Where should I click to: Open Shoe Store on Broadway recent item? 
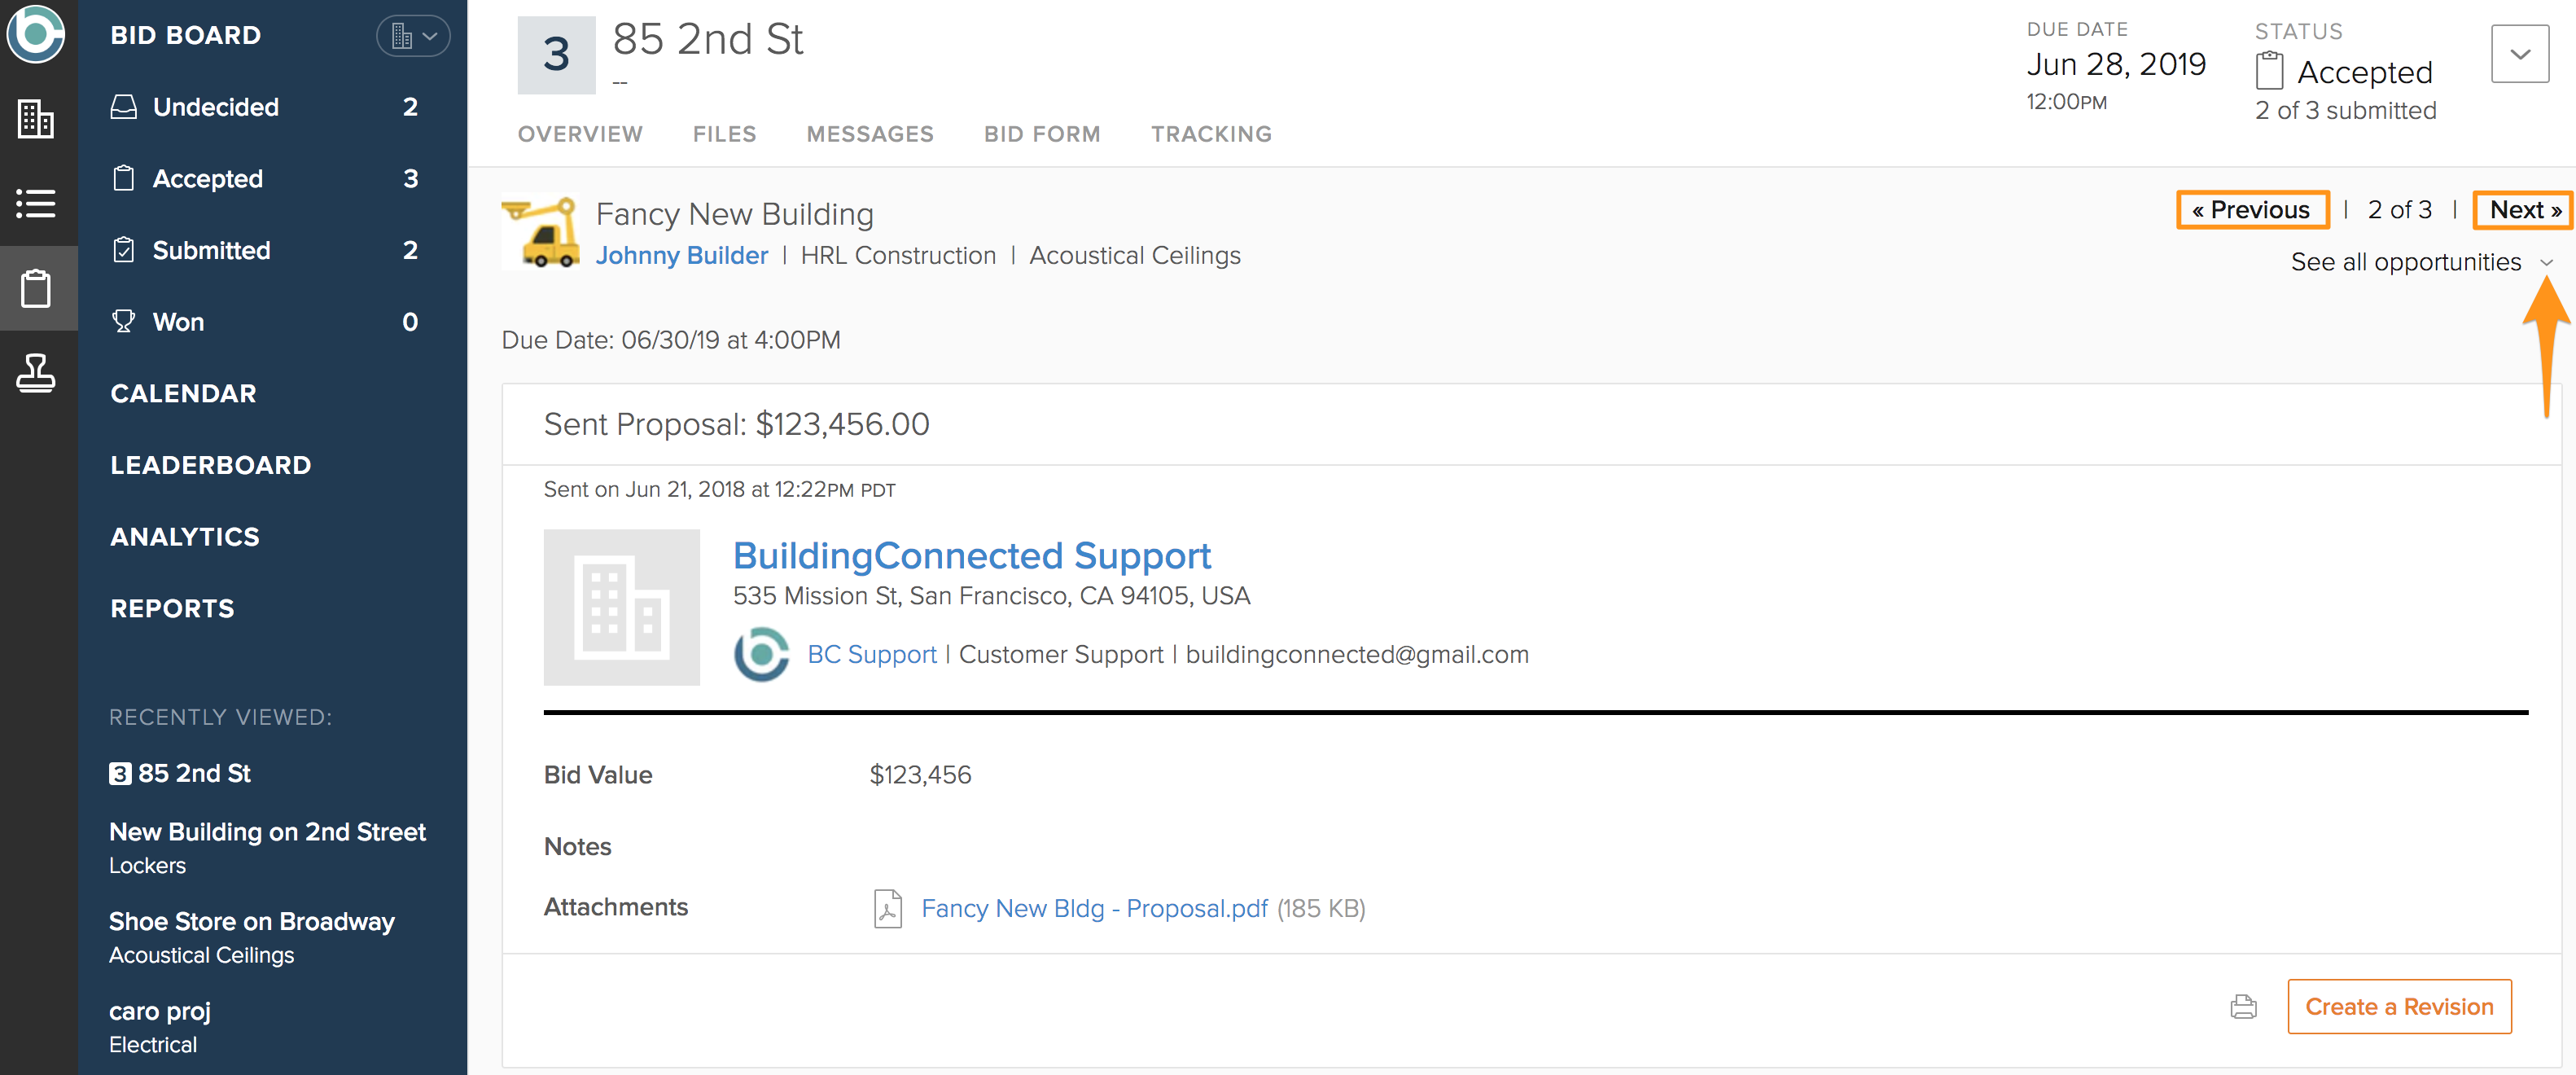251,921
